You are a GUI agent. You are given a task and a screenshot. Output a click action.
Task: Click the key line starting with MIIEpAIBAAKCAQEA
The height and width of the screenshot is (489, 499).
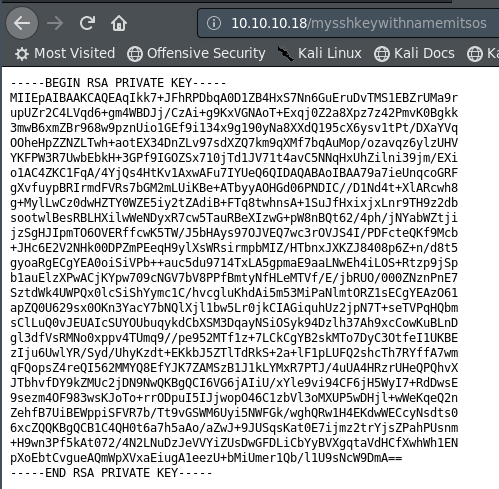coord(234,98)
